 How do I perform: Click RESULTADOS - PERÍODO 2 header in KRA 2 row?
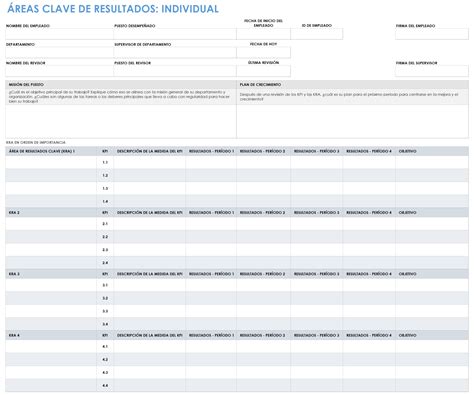pyautogui.click(x=262, y=212)
